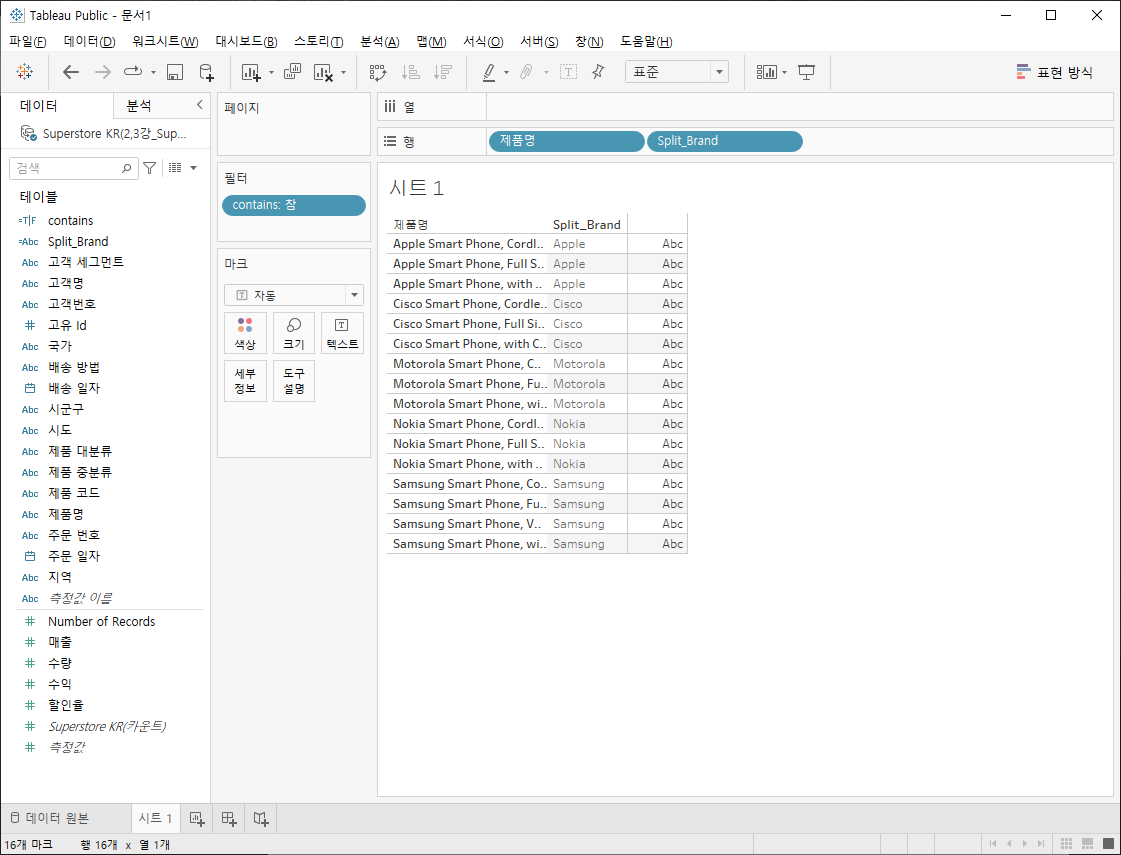The height and width of the screenshot is (855, 1121).
Task: Click the New story tab icon
Action: tap(261, 819)
